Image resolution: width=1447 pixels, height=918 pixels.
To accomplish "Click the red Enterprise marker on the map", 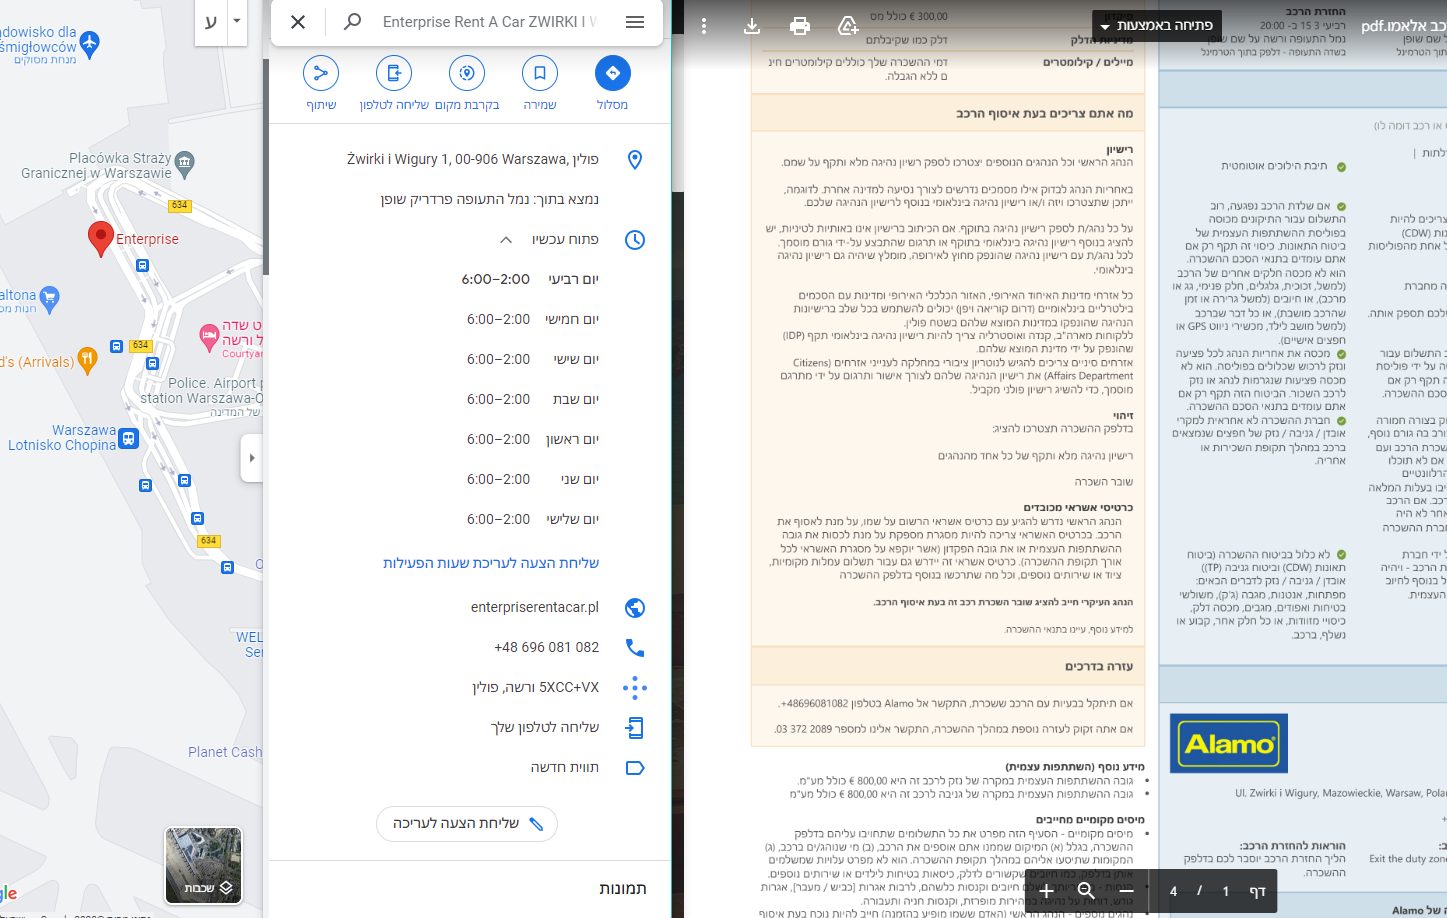I will coord(100,239).
